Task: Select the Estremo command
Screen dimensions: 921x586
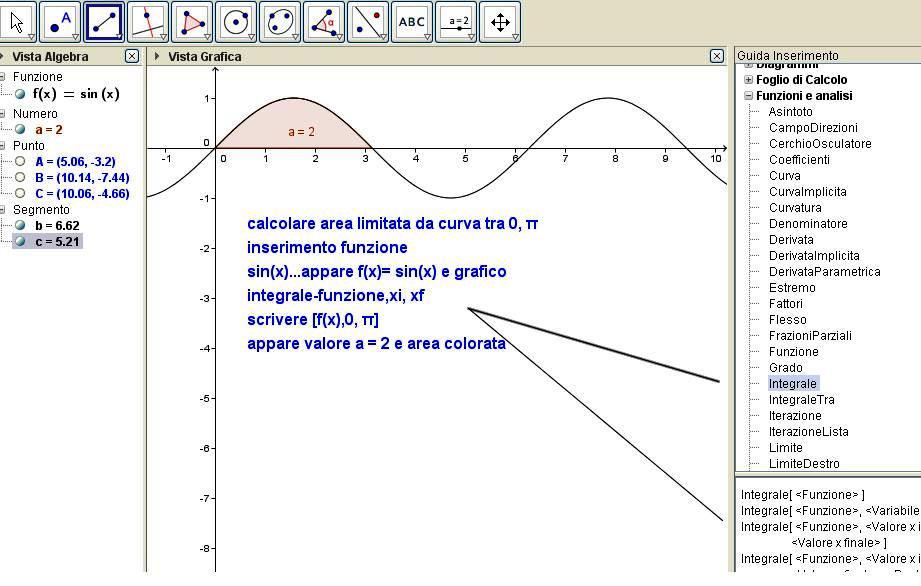Action: click(792, 287)
